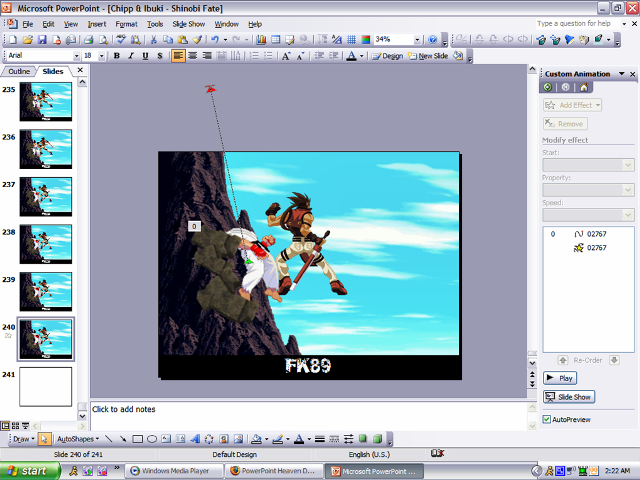Open Microsoft Office help icon
Screen dimensions: 640x480
pyautogui.click(x=433, y=40)
